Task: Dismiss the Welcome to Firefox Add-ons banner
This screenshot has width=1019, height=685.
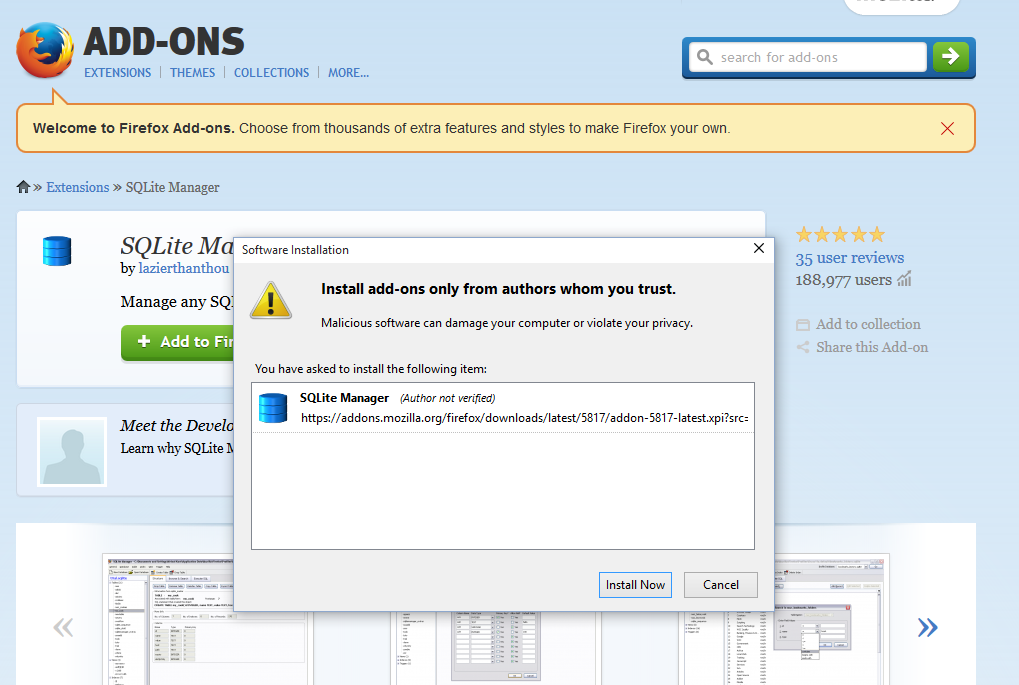Action: pos(947,129)
